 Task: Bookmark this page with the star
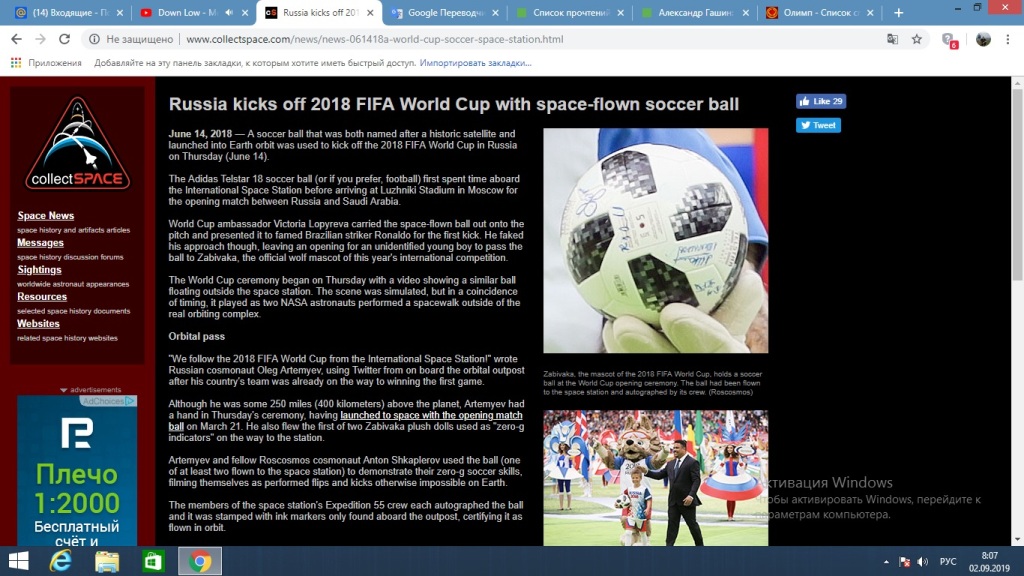coord(917,39)
